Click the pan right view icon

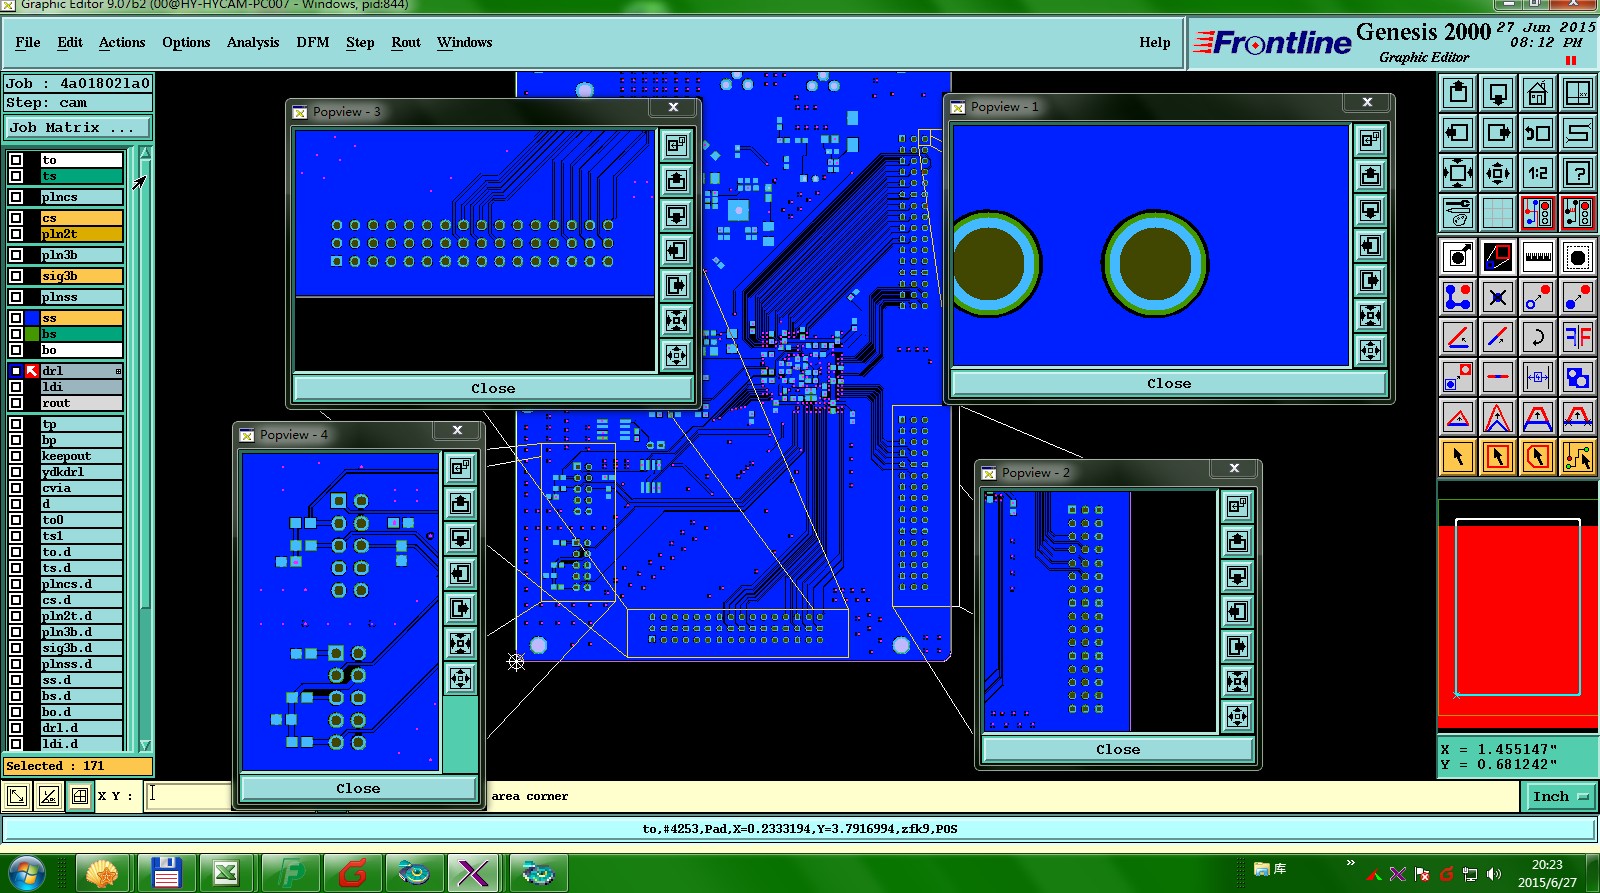[1498, 133]
